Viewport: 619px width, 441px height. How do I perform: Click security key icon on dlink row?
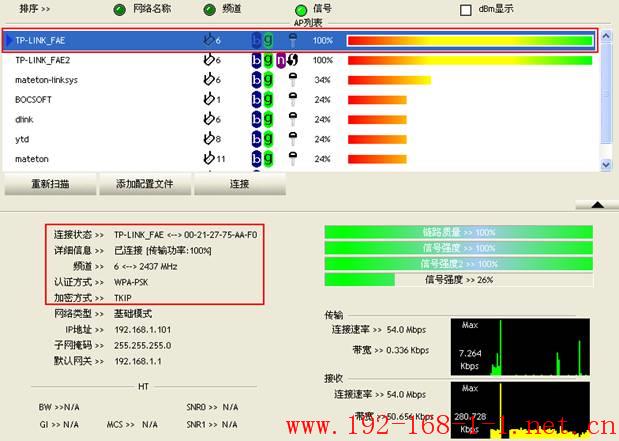click(293, 119)
